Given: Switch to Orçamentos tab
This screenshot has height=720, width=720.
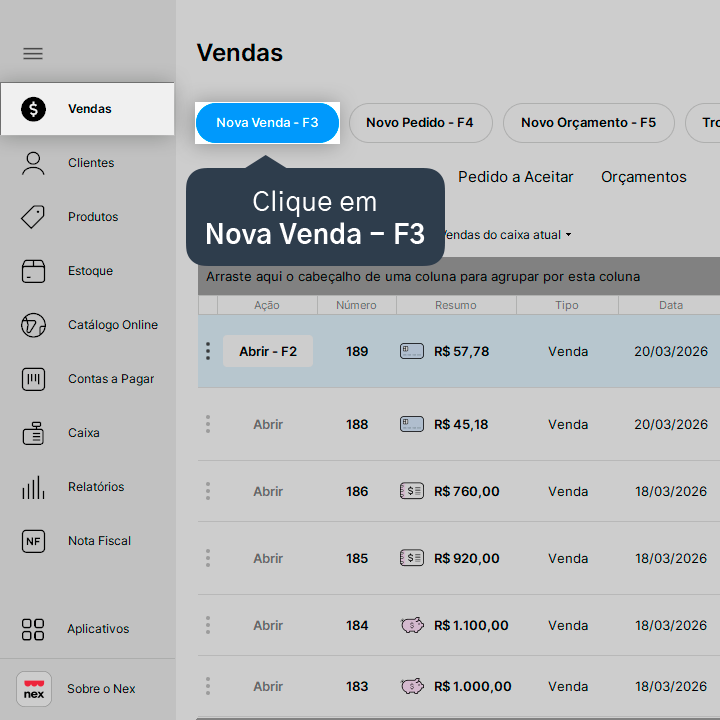Looking at the screenshot, I should [x=644, y=177].
